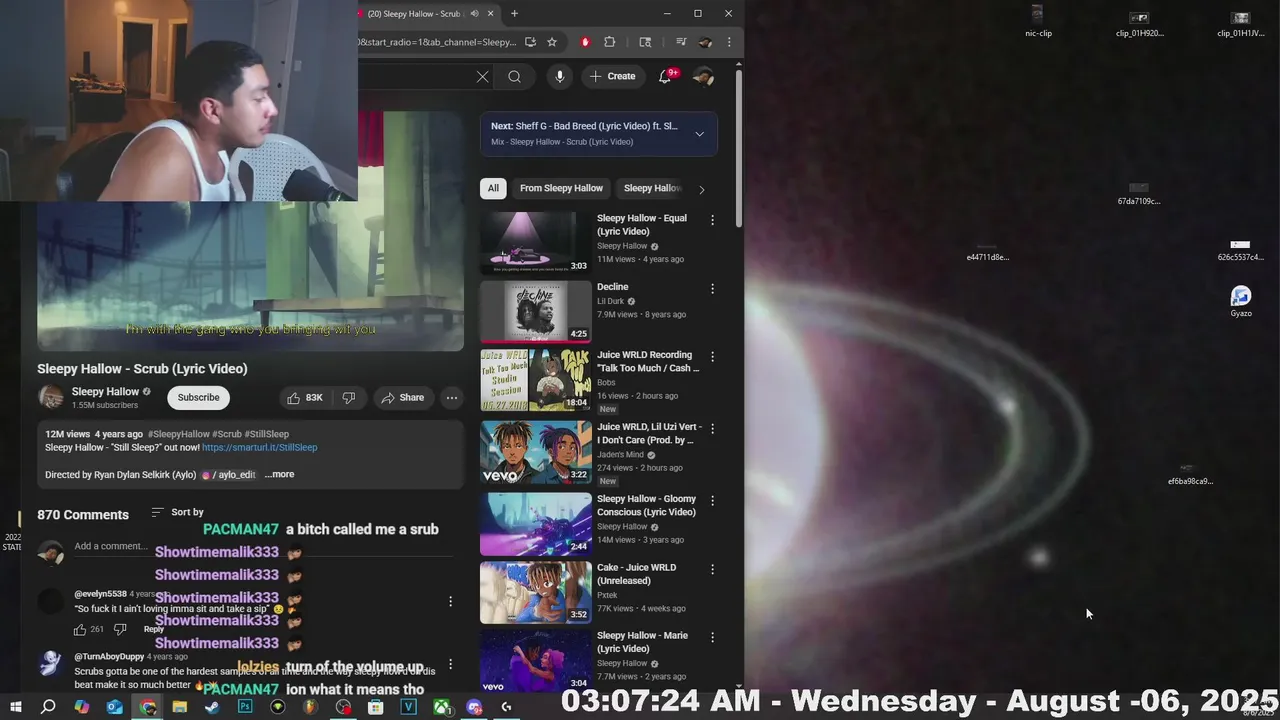
Task: Open the Chrome extensions puzzle icon
Action: pos(609,42)
